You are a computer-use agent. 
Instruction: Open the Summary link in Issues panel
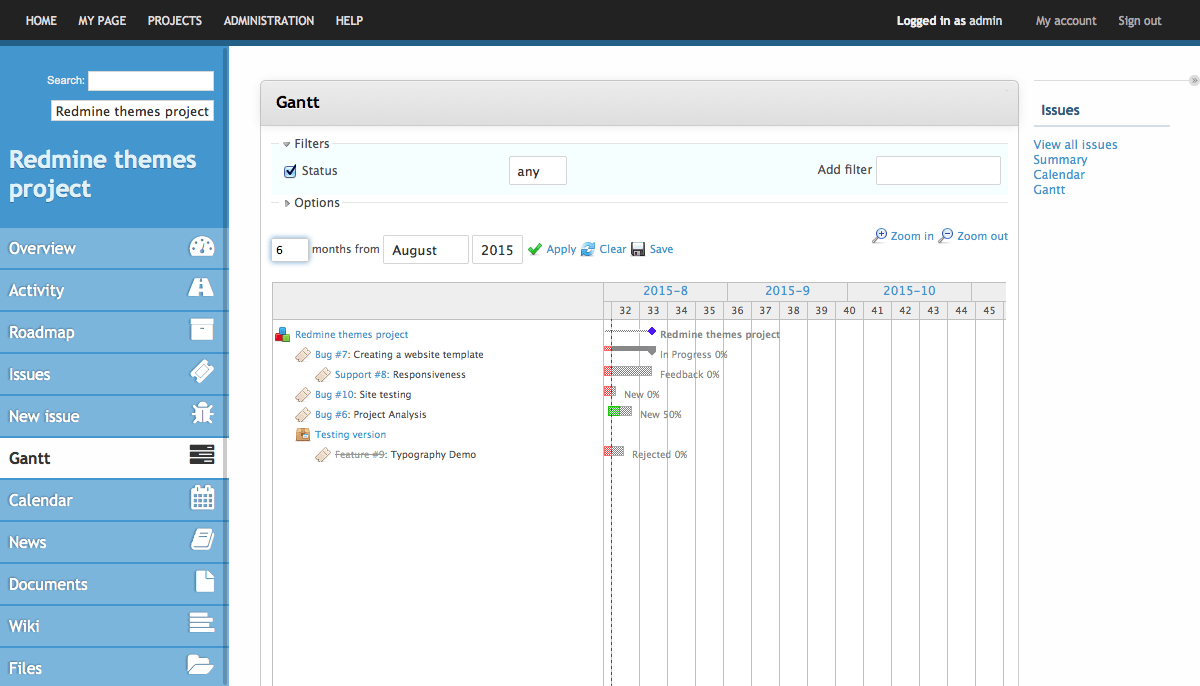click(1060, 159)
